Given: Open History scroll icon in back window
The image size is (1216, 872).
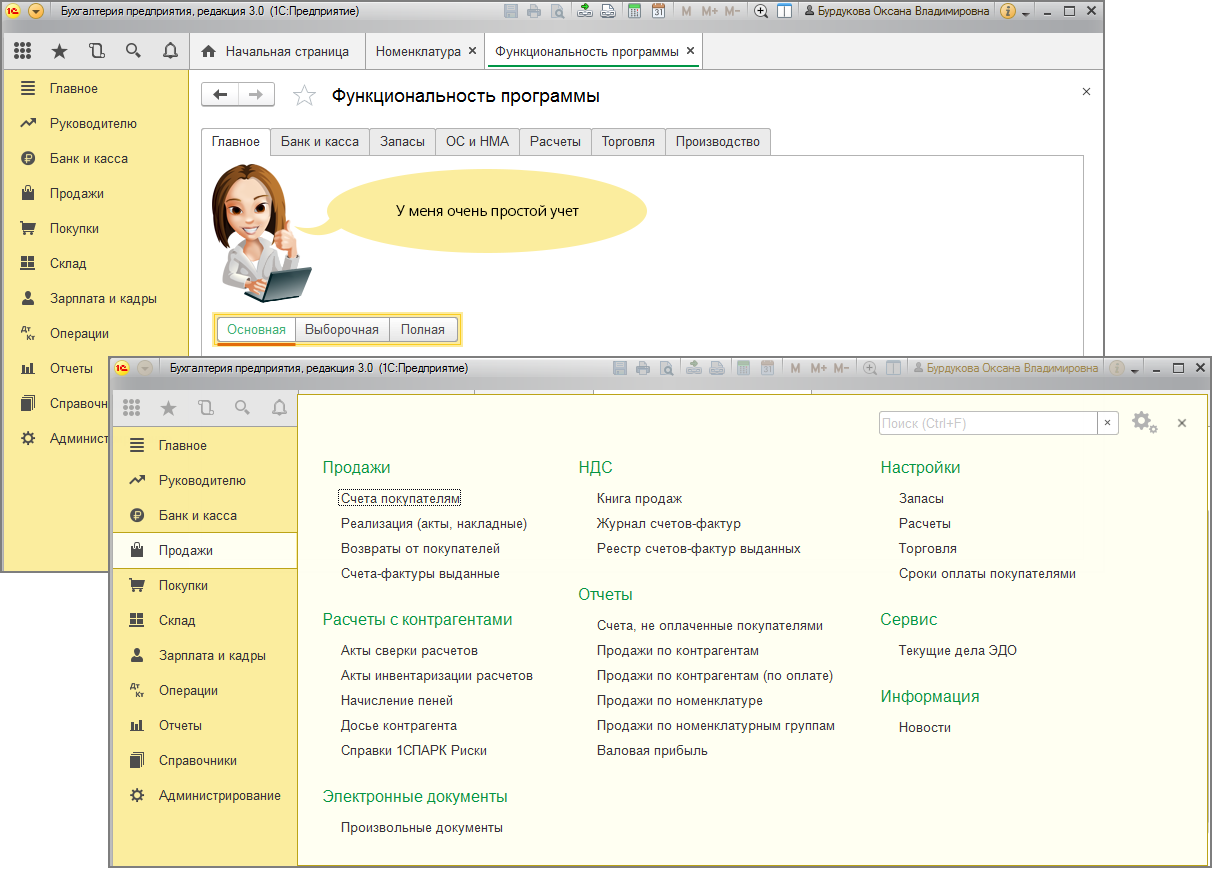Looking at the screenshot, I should click(96, 51).
